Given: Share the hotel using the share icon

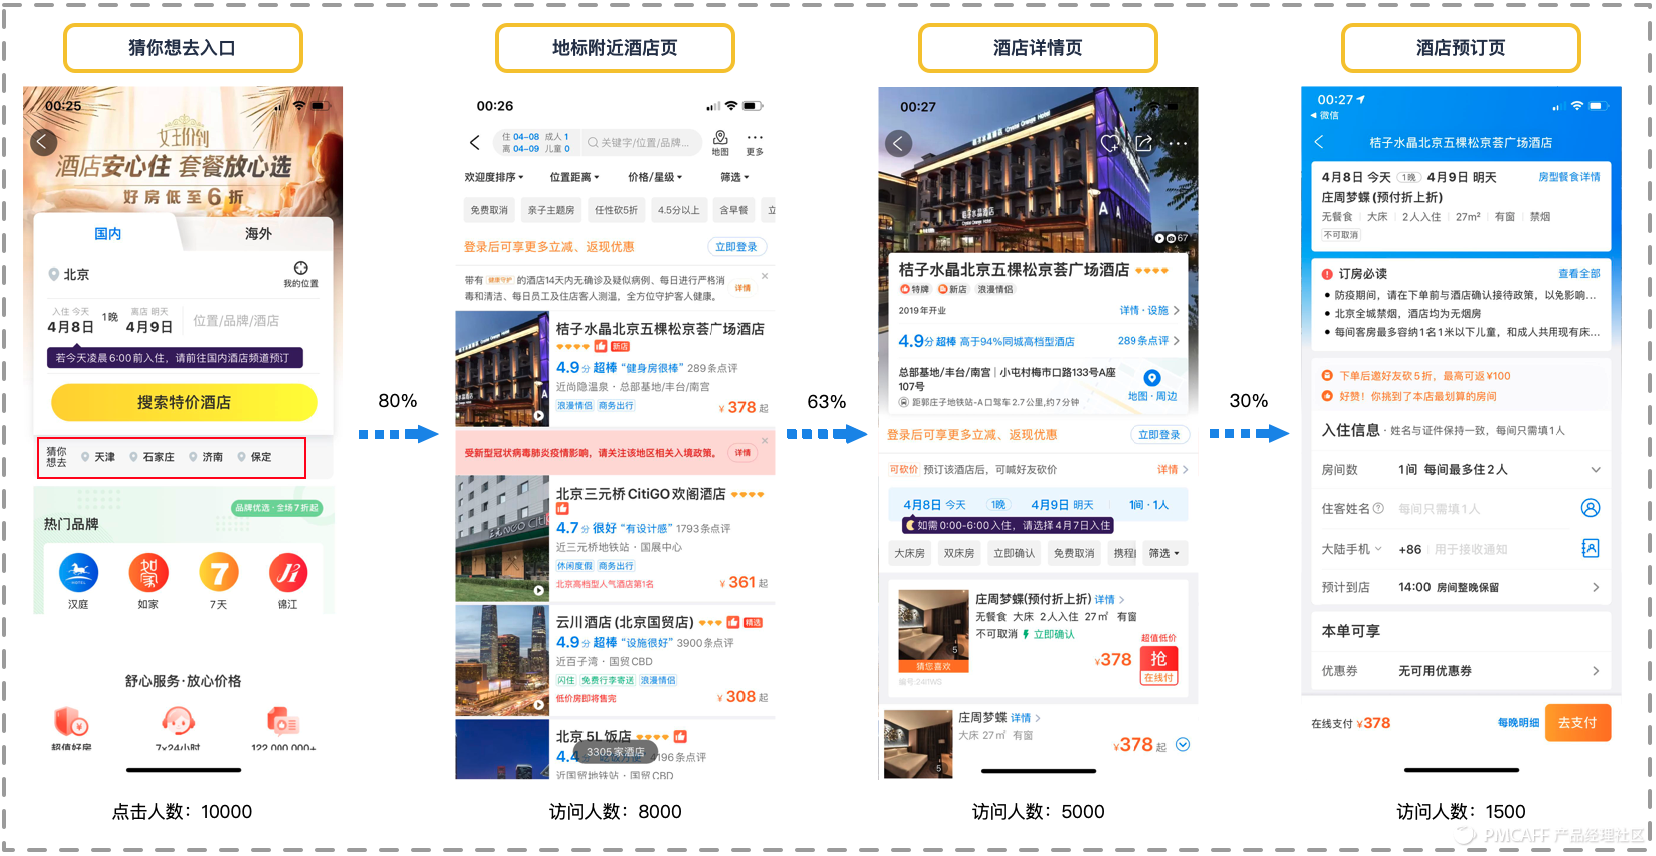Looking at the screenshot, I should tap(1143, 143).
